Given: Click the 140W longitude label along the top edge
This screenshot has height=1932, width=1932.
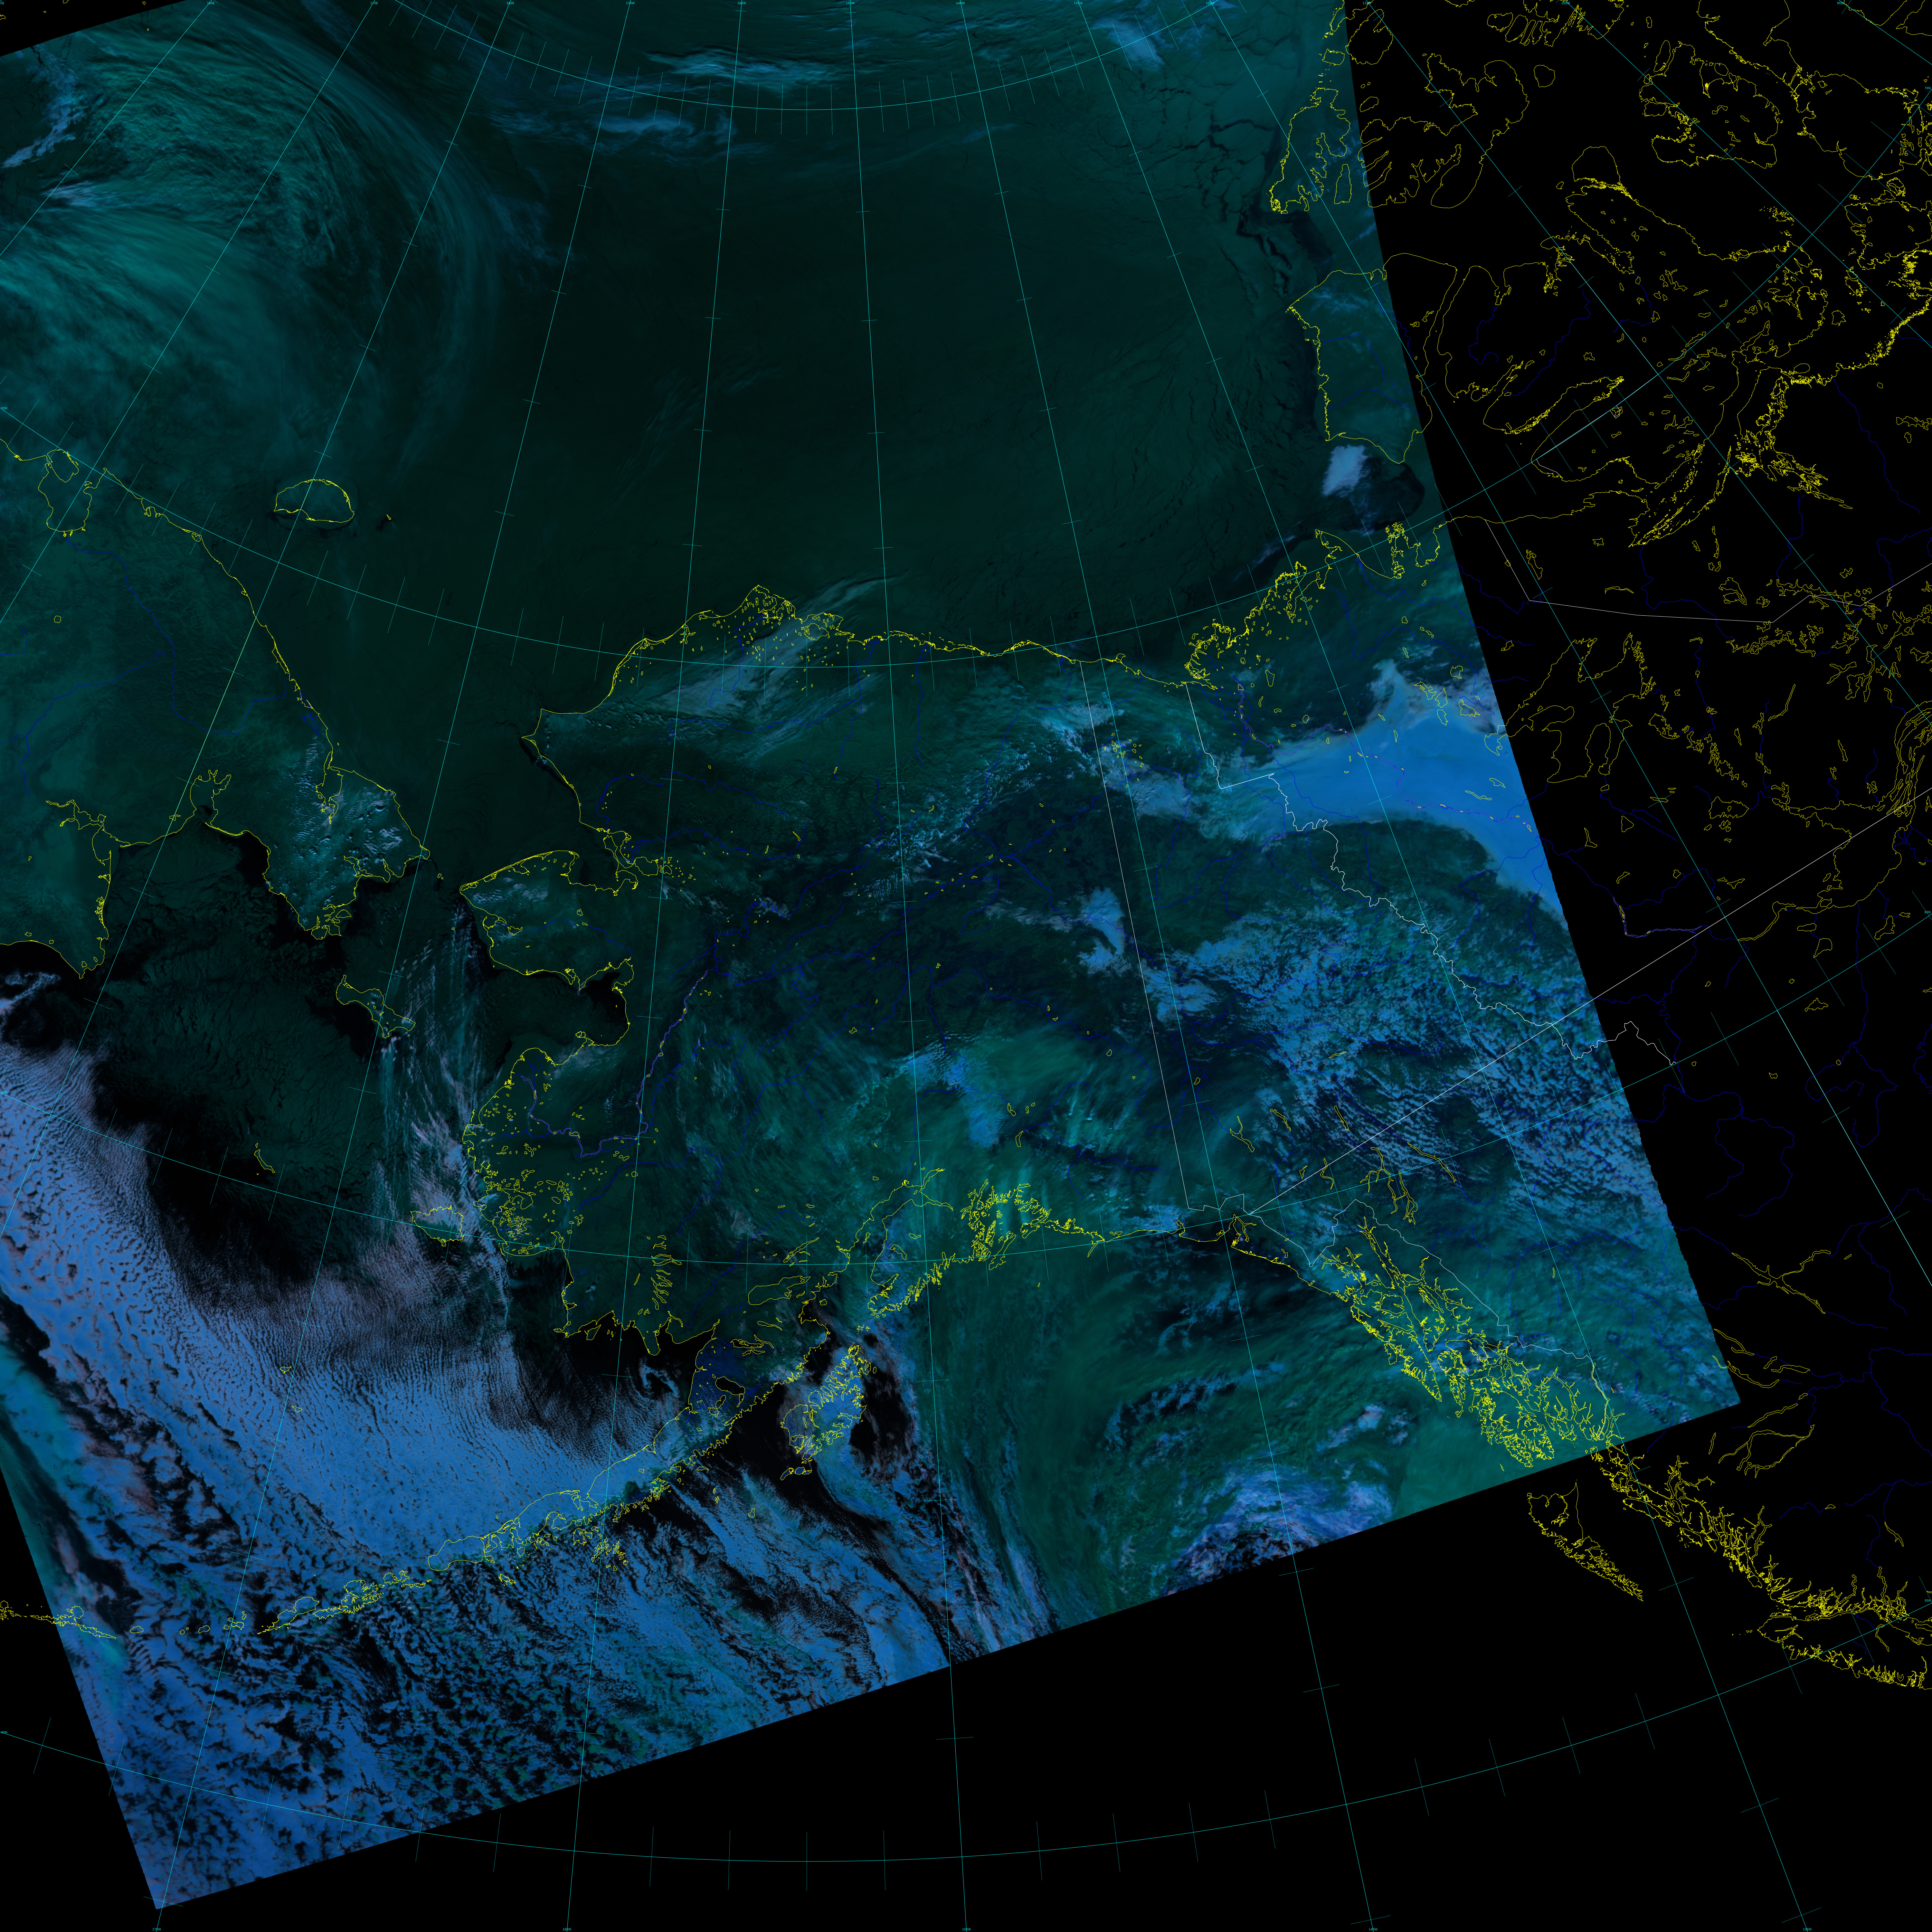Looking at the screenshot, I should pyautogui.click(x=960, y=3).
